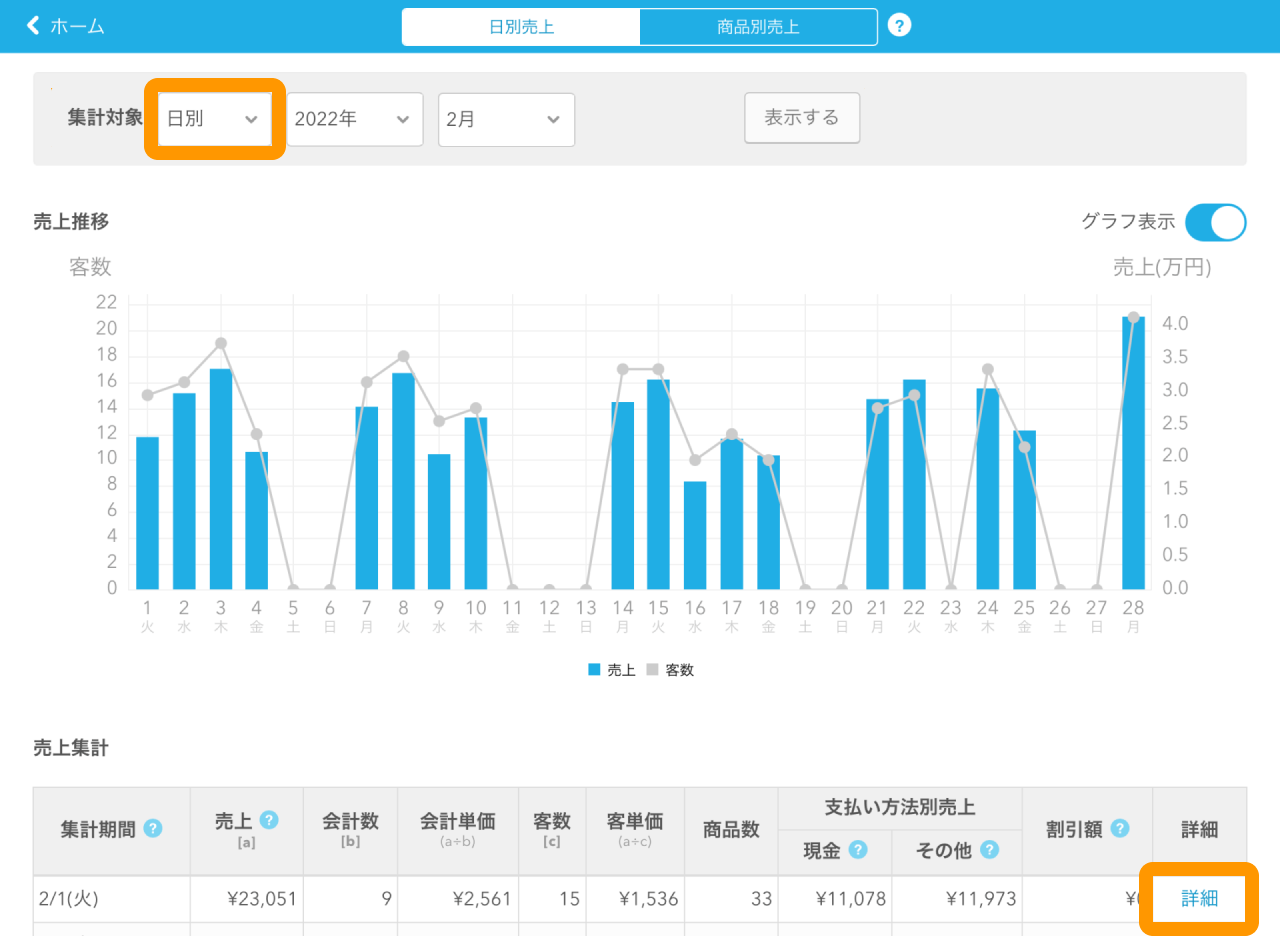Click help icon next to 割引額
Viewport: 1280px width, 936px height.
[x=1120, y=828]
